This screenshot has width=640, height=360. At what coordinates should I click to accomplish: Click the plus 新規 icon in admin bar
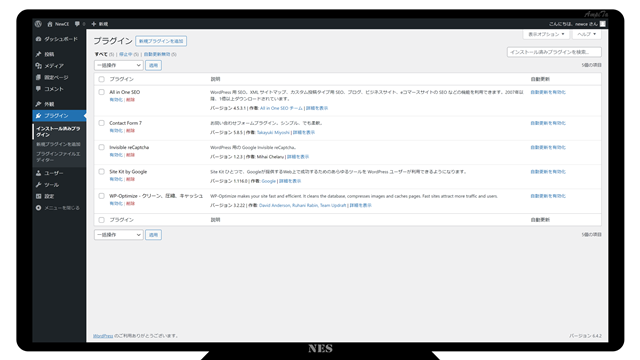93,24
